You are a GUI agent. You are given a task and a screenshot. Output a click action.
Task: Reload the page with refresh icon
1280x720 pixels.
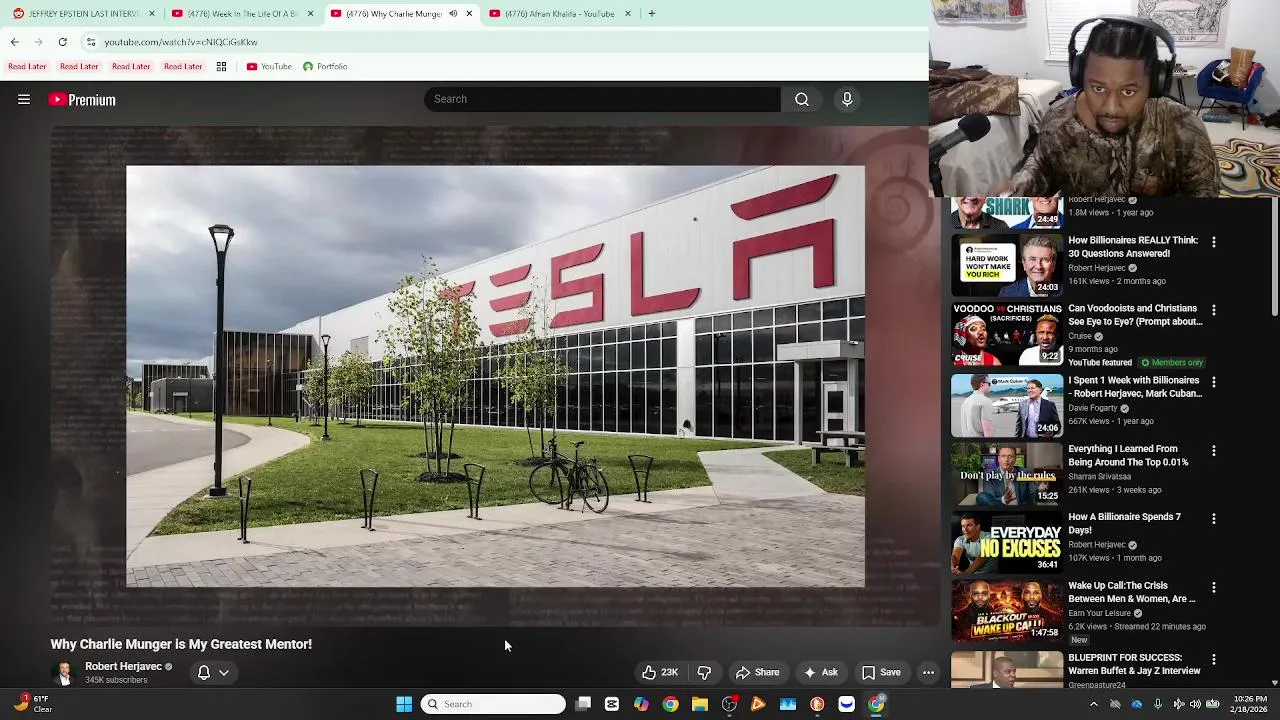(62, 42)
